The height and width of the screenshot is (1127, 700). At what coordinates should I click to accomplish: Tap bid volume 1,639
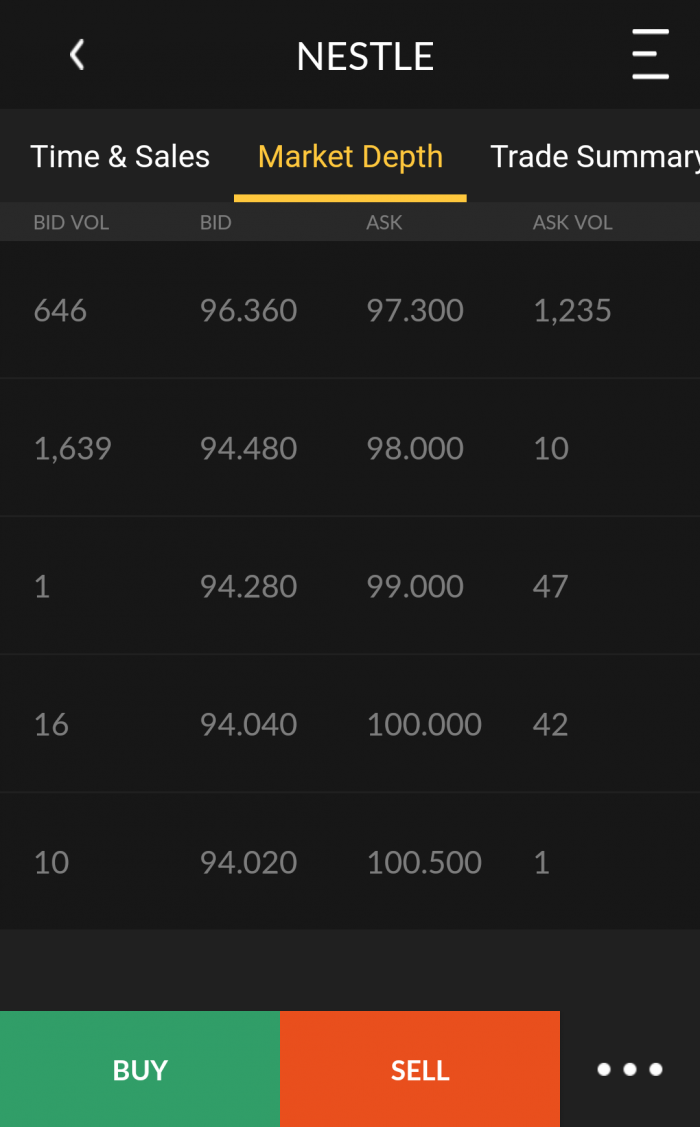click(73, 449)
